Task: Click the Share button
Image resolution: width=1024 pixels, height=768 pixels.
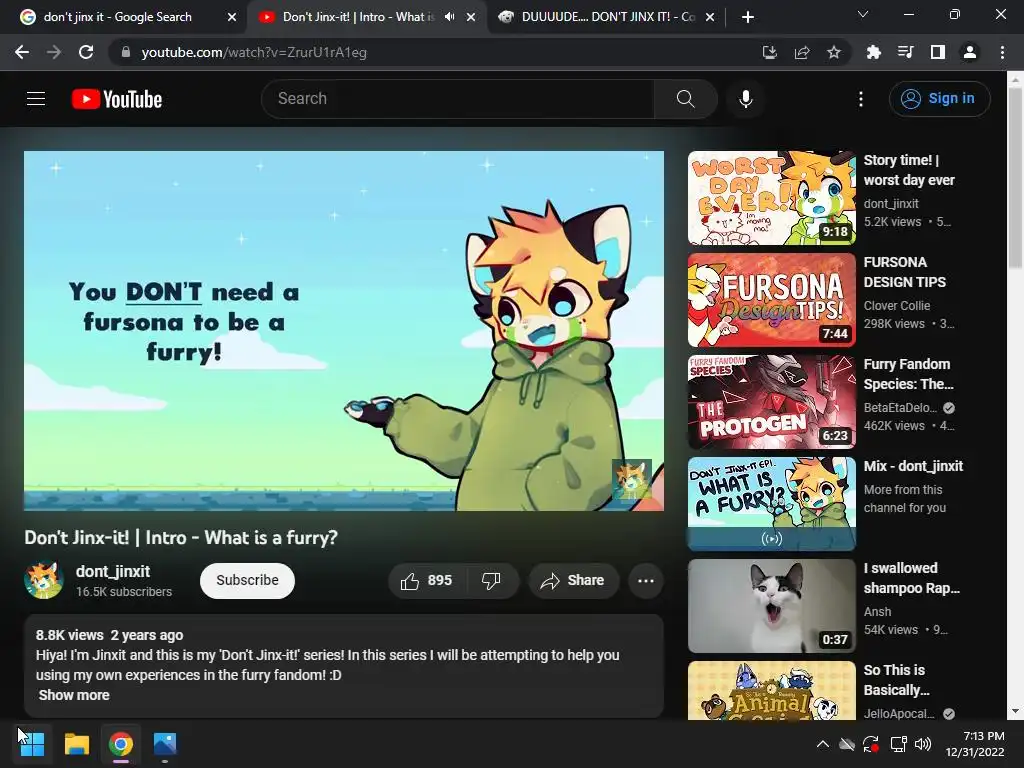Action: pyautogui.click(x=573, y=581)
